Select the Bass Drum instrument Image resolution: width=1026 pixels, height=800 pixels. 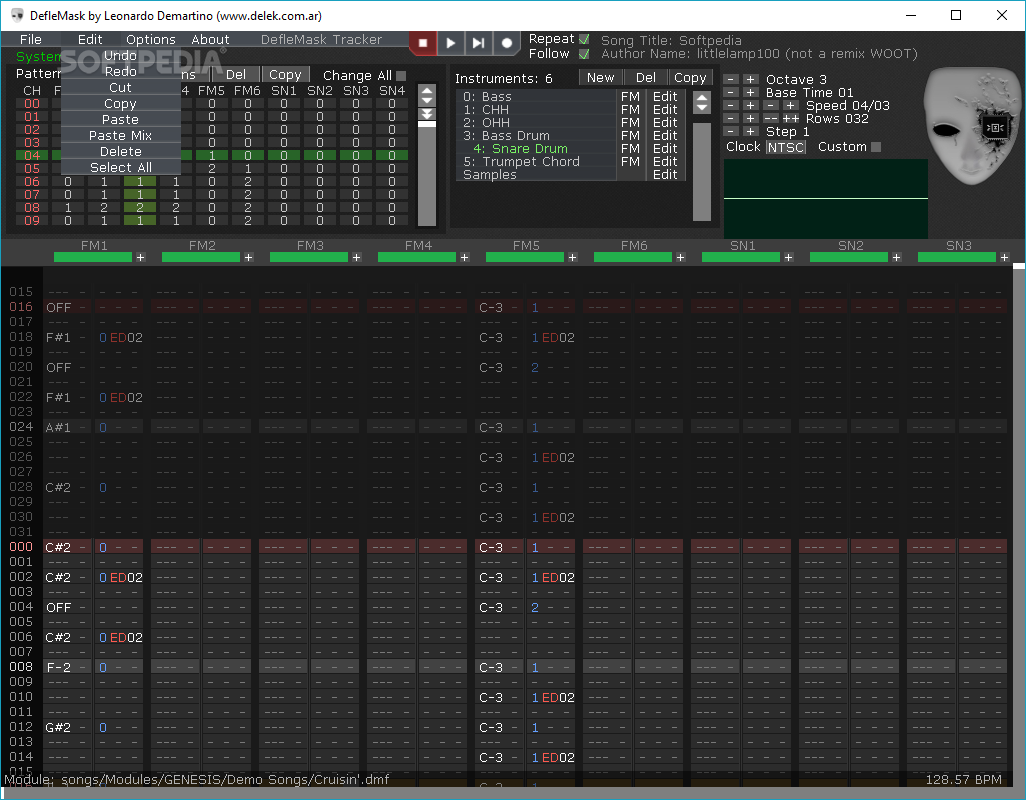tap(537, 135)
